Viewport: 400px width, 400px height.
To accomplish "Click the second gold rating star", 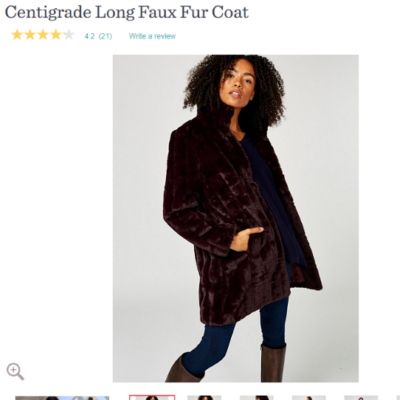I will [30, 35].
